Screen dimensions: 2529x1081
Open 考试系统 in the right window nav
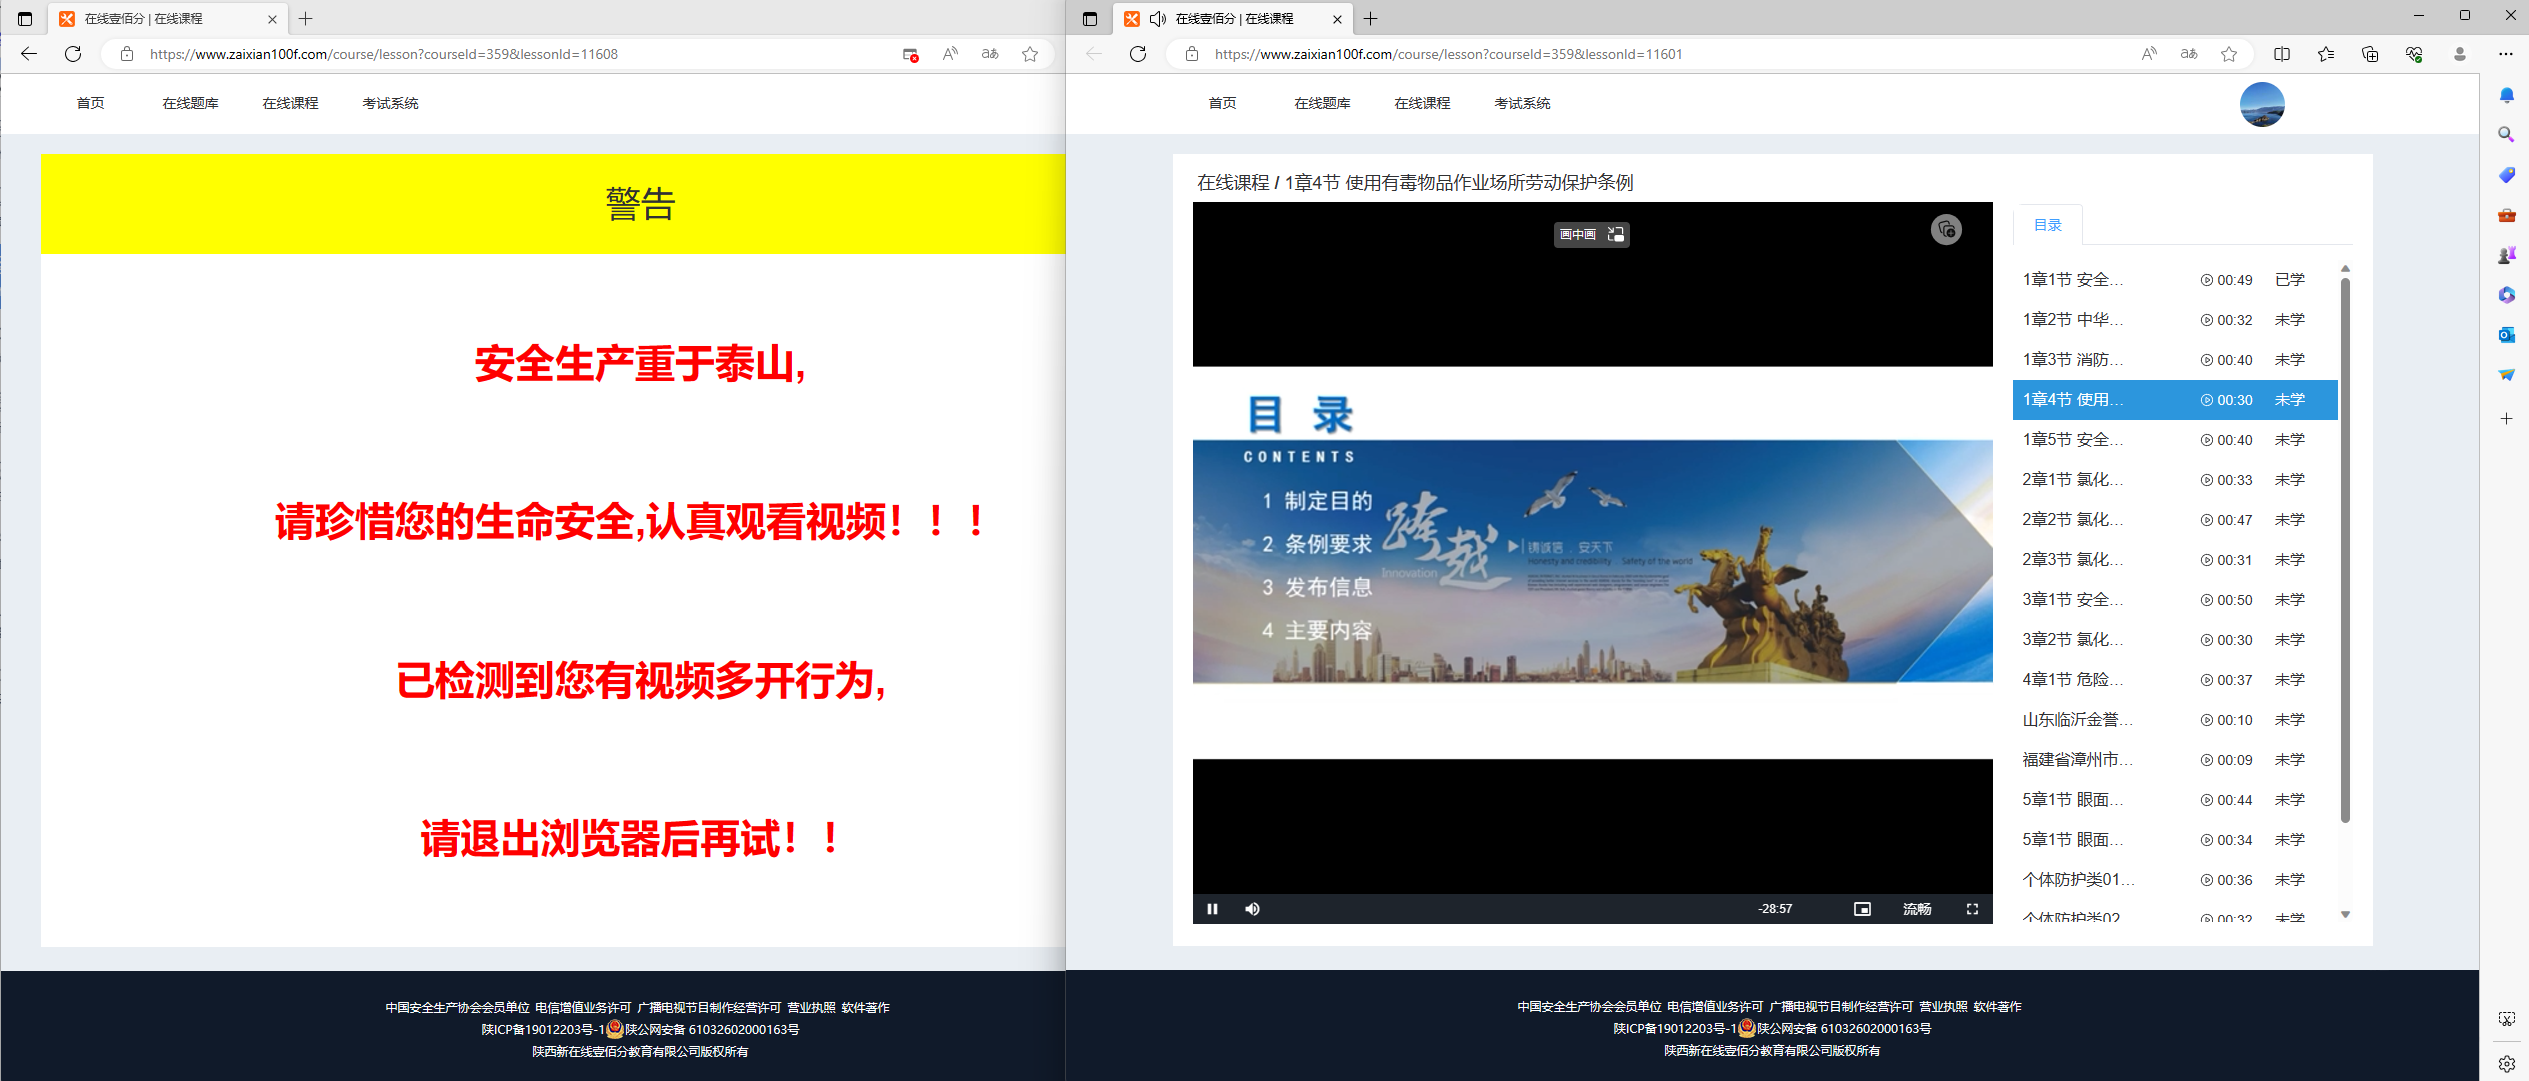coord(1522,103)
